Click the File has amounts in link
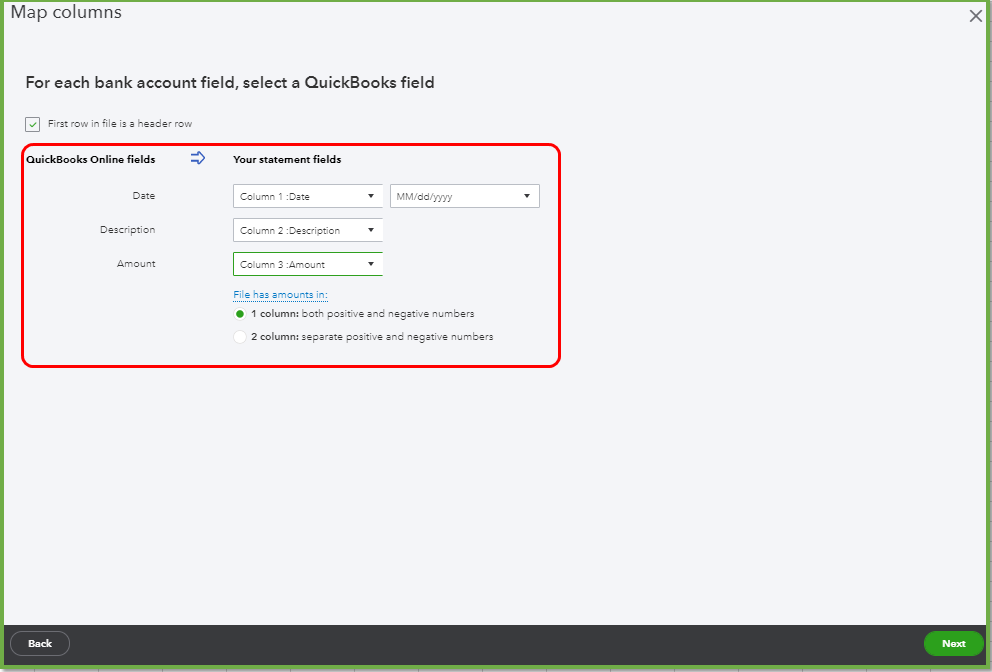The height and width of the screenshot is (672, 992). [x=280, y=294]
